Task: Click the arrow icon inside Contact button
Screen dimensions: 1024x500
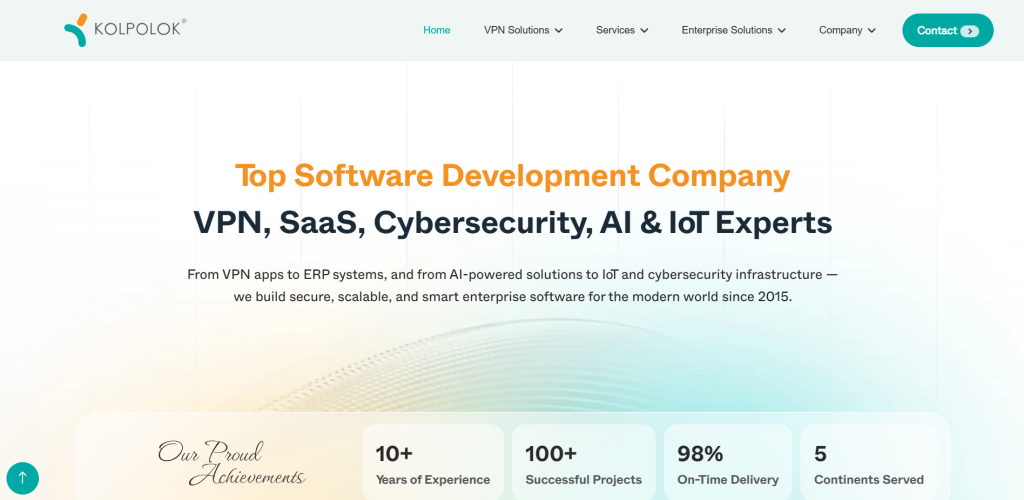Action: 969,31
